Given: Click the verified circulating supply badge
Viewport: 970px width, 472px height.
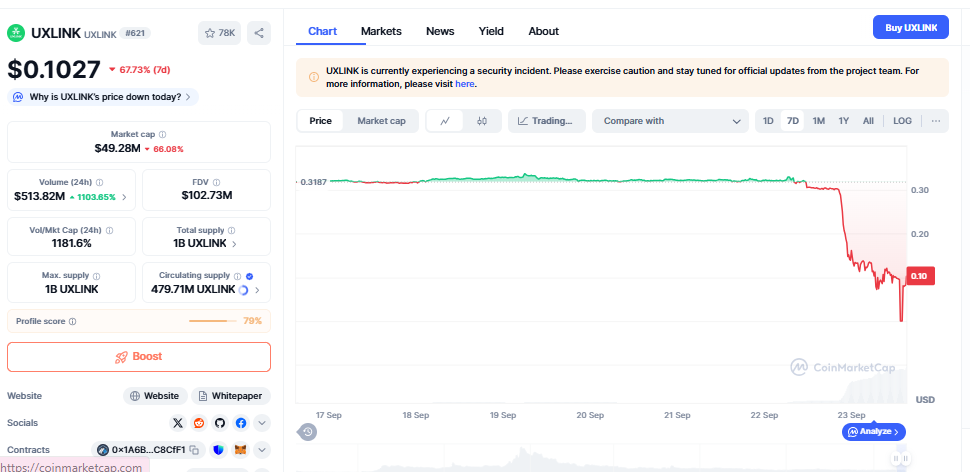Looking at the screenshot, I should 249,276.
